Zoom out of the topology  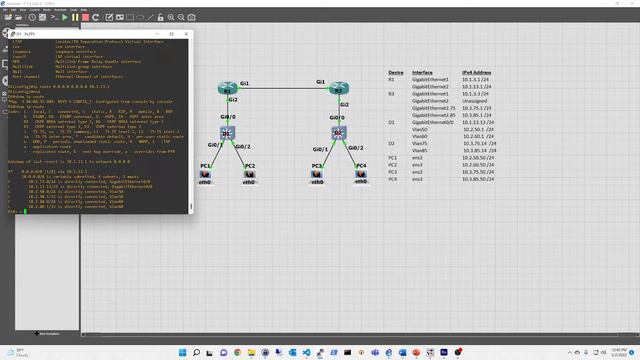[181, 17]
